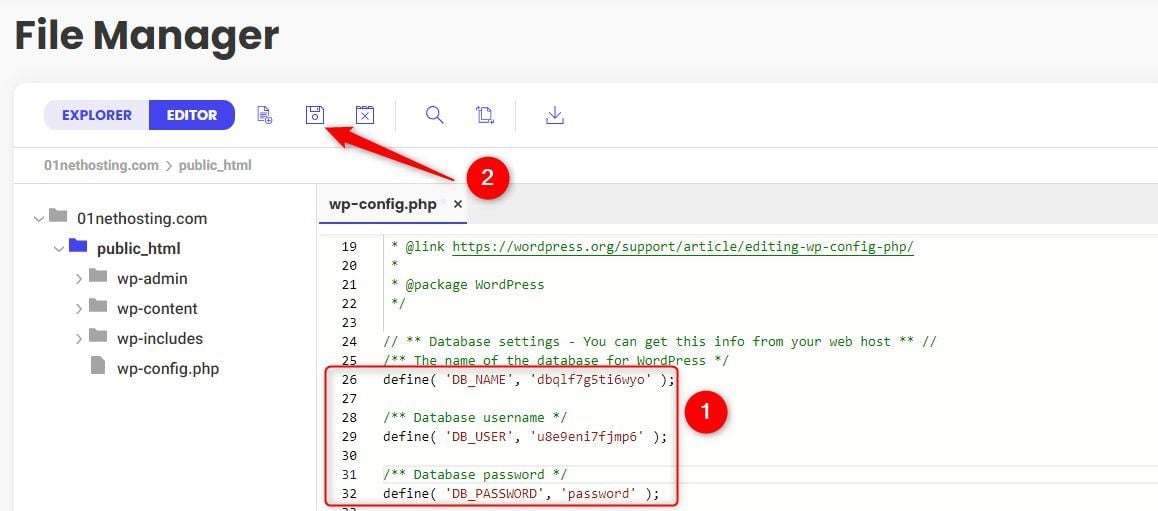Select the wp-admin folder name

click(x=152, y=279)
